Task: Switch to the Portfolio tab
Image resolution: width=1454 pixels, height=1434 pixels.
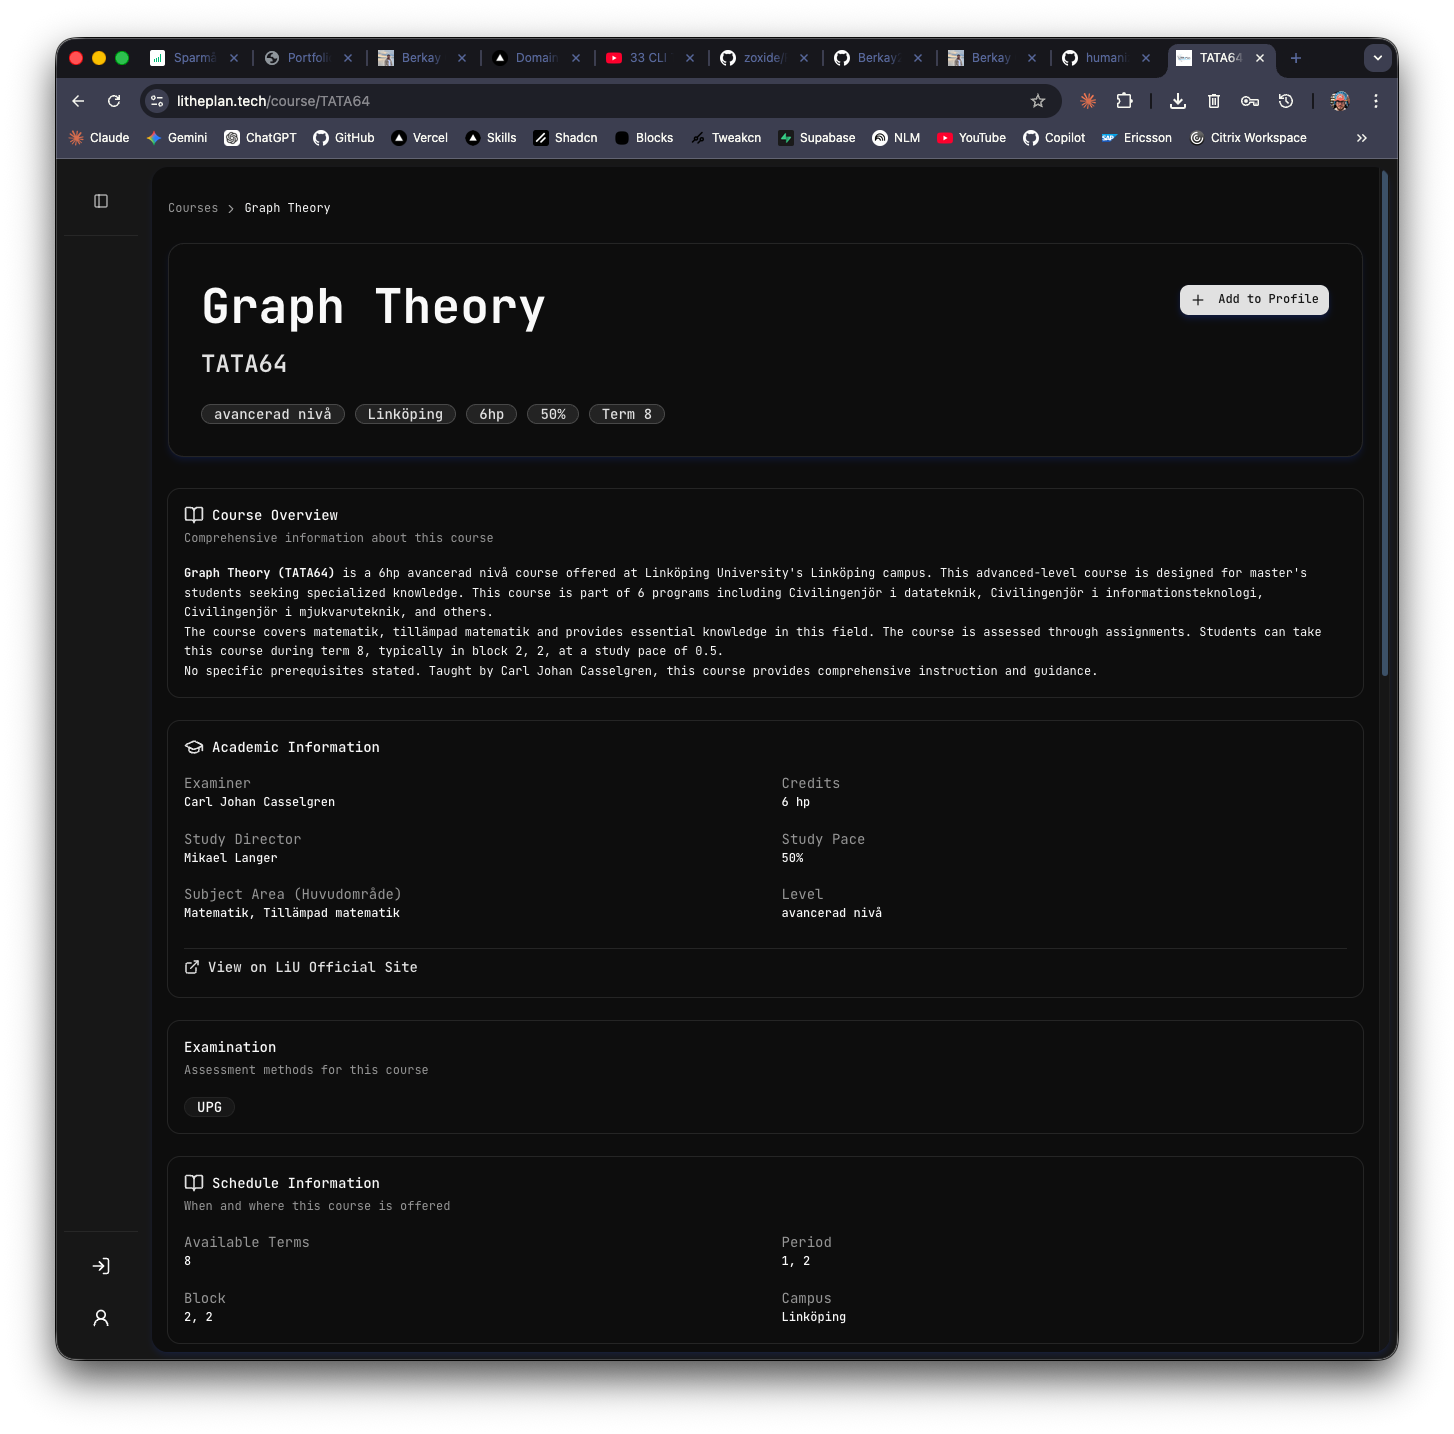Action: pyautogui.click(x=308, y=58)
